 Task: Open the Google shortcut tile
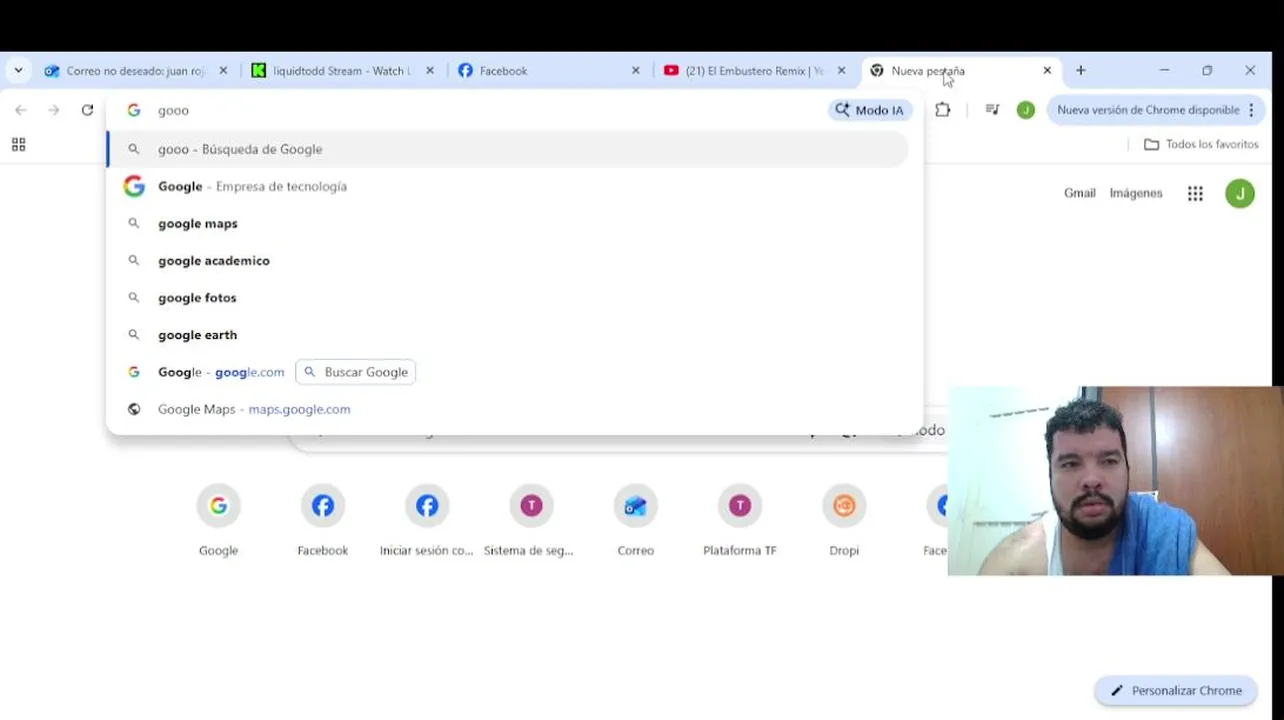[x=218, y=520]
